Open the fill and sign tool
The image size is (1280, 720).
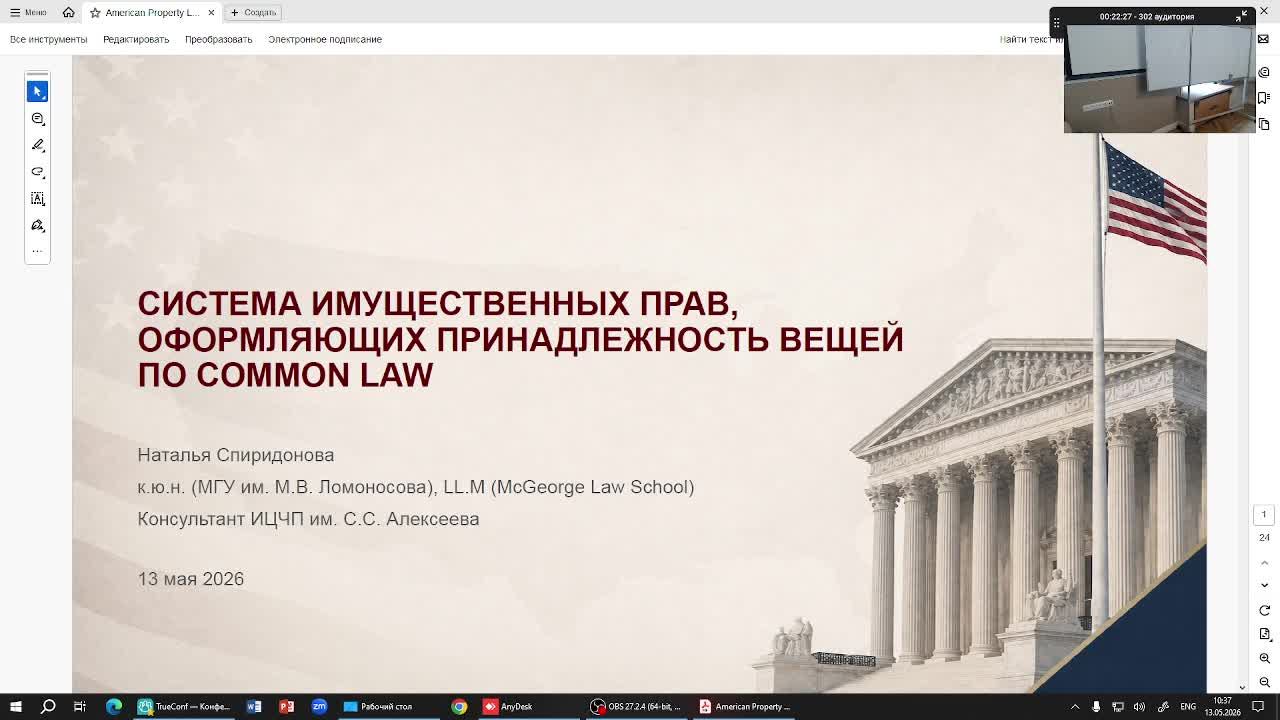[37, 226]
